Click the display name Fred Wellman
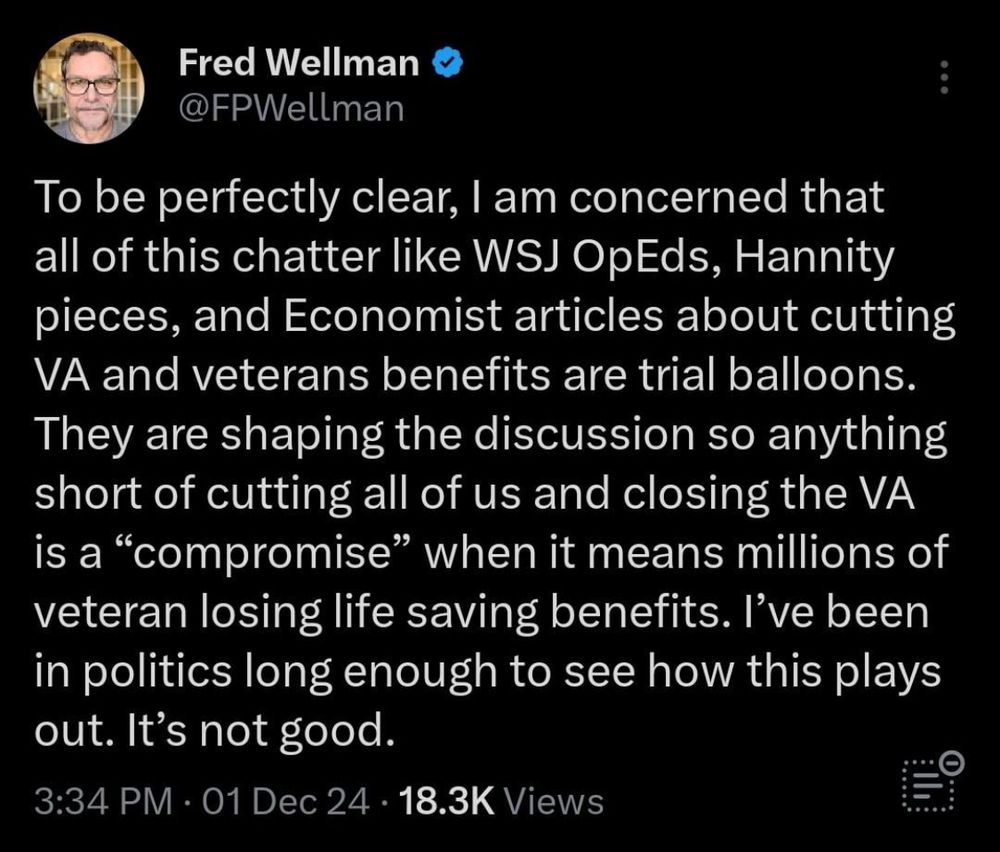The image size is (1000, 852). [299, 66]
